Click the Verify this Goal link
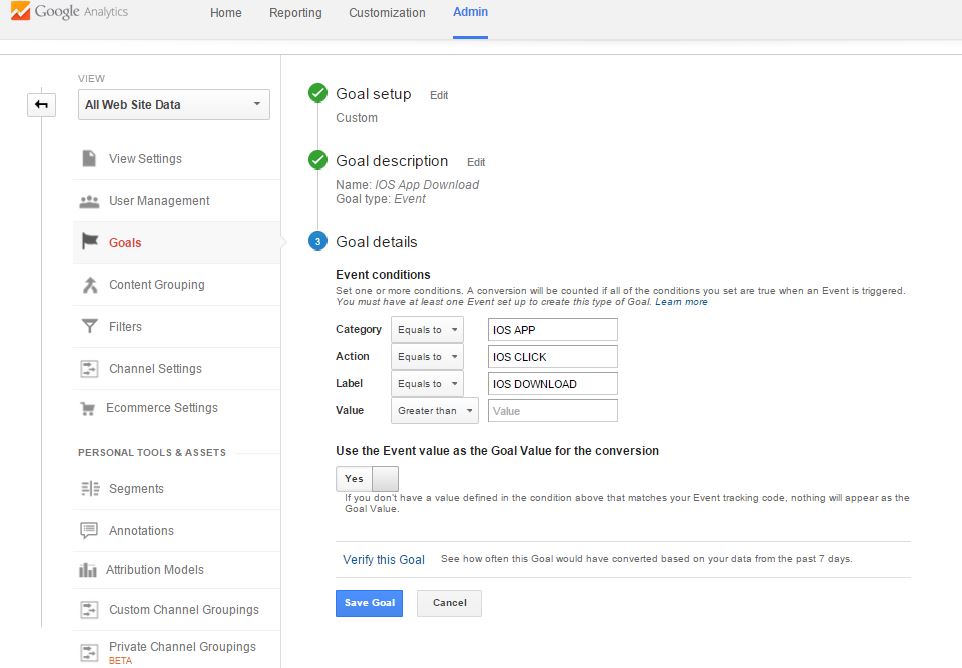This screenshot has height=668, width=962. 384,560
